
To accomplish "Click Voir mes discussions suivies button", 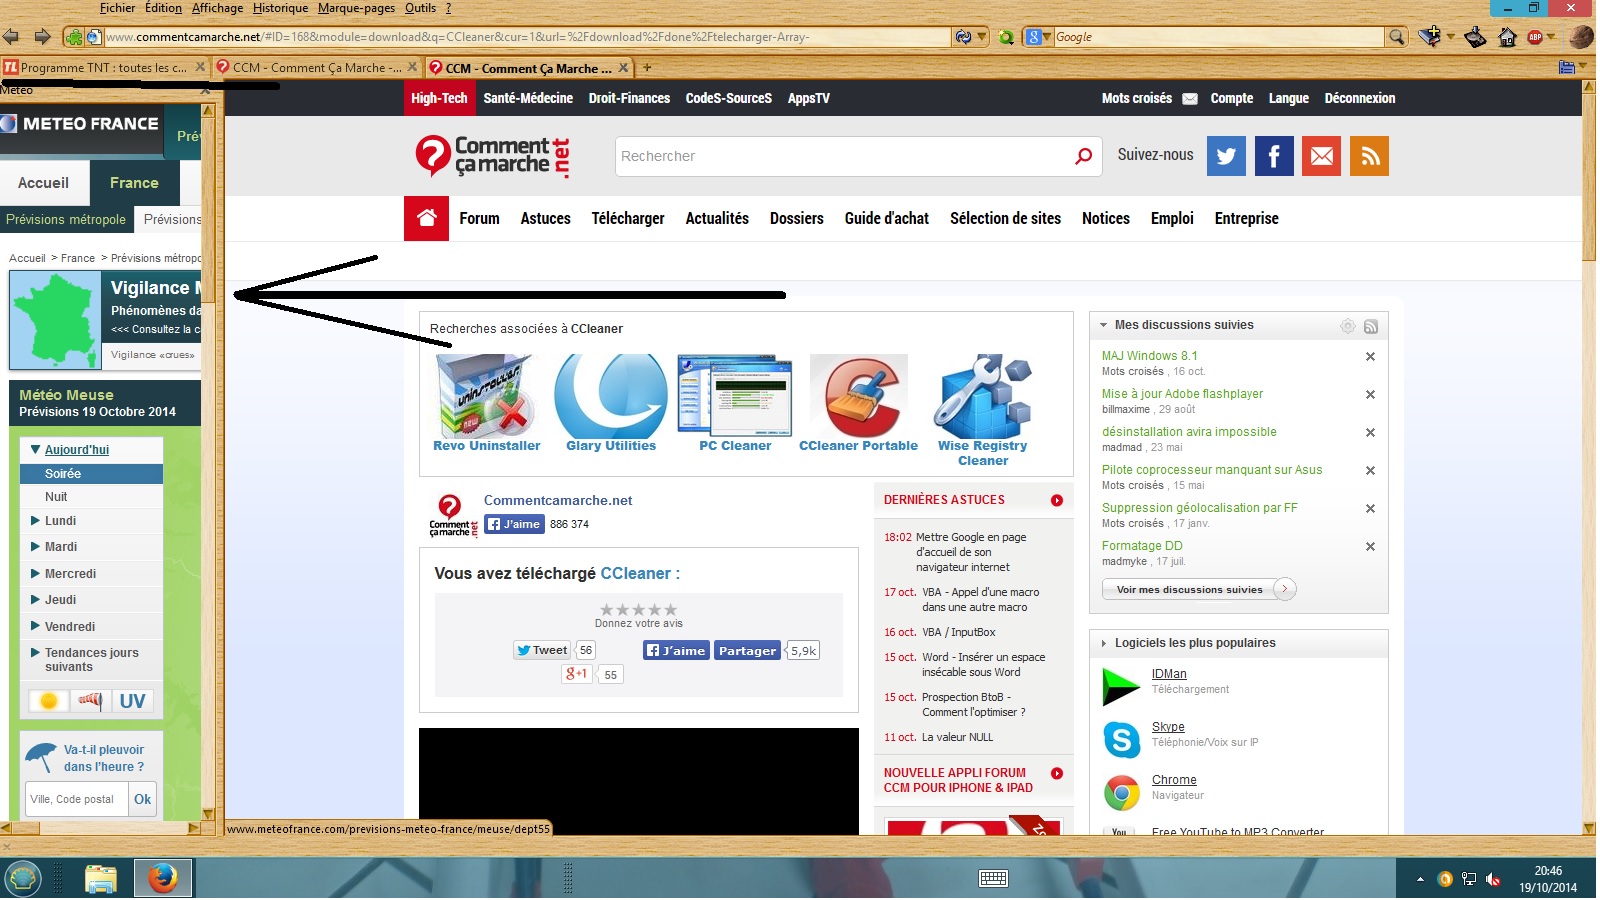I will (1199, 590).
